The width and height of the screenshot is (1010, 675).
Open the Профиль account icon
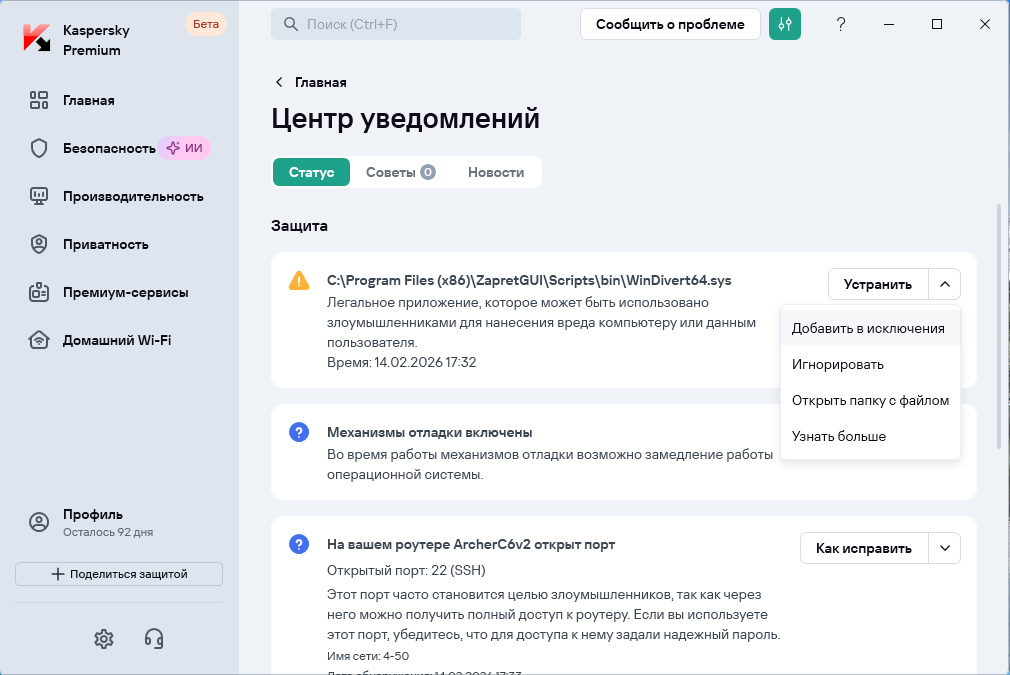38,522
